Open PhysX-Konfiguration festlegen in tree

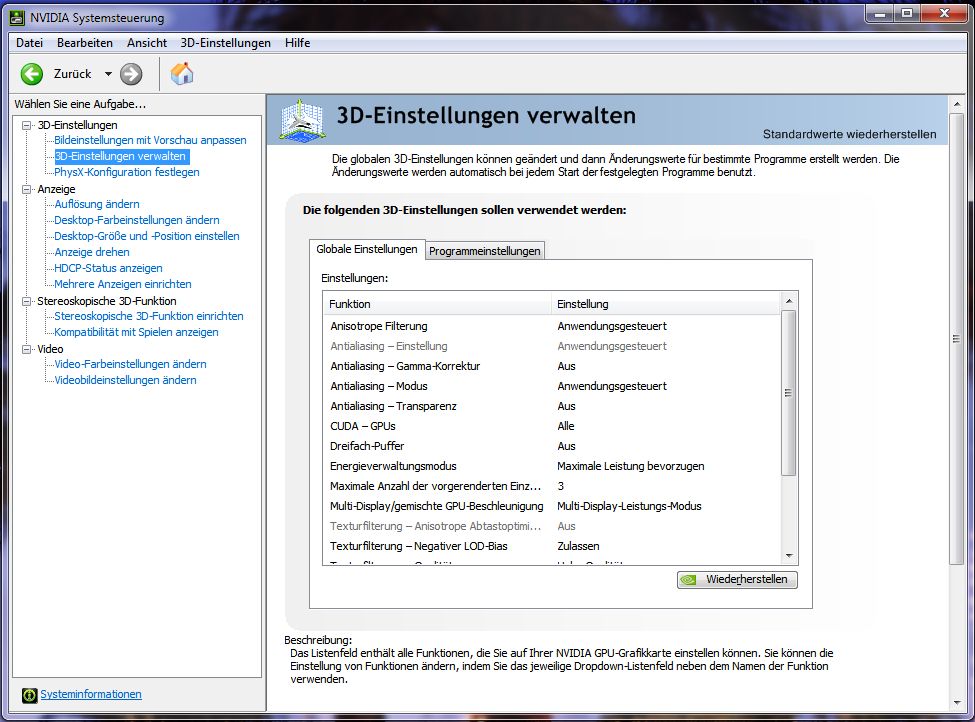pyautogui.click(x=127, y=172)
